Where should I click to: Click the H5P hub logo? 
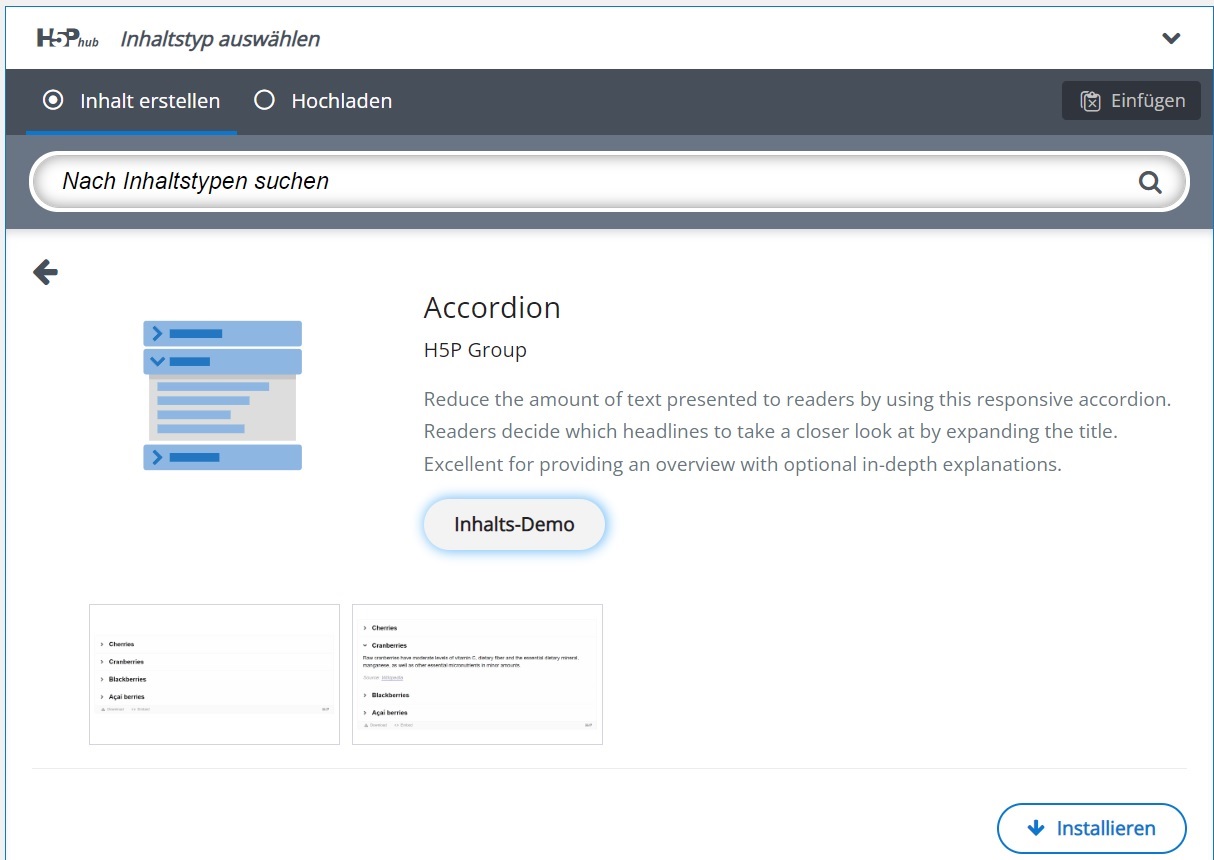pos(67,39)
